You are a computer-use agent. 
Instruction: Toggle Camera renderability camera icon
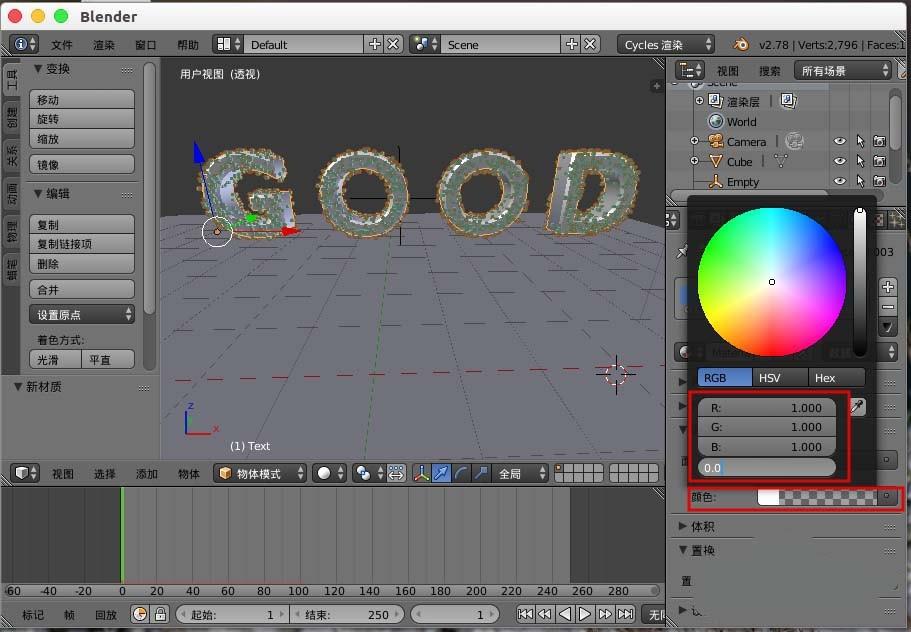click(x=880, y=141)
